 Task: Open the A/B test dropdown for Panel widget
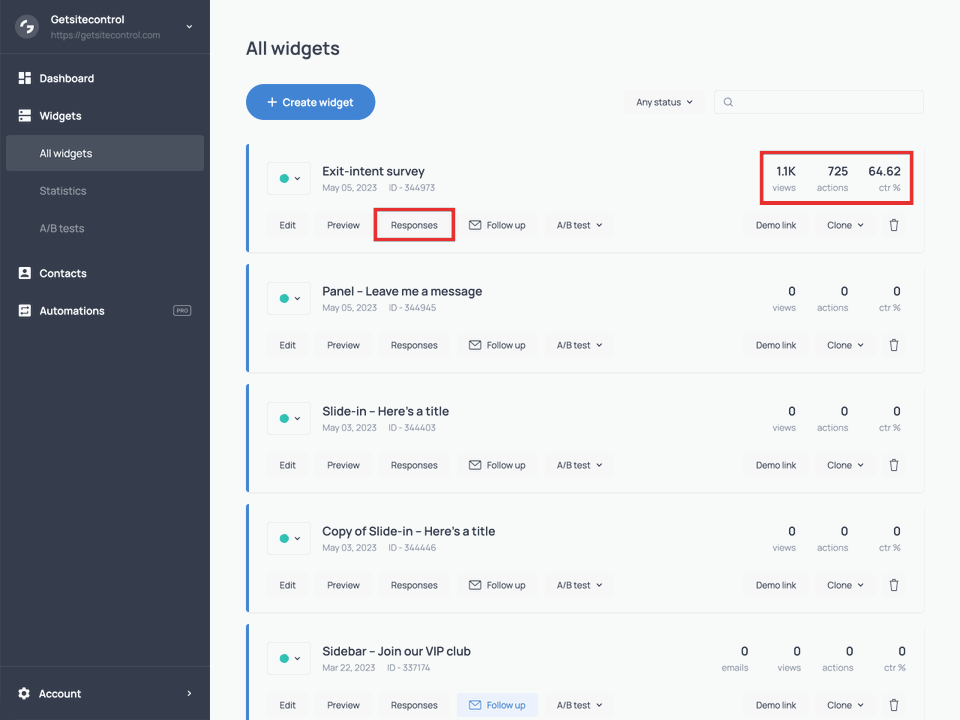click(x=578, y=344)
